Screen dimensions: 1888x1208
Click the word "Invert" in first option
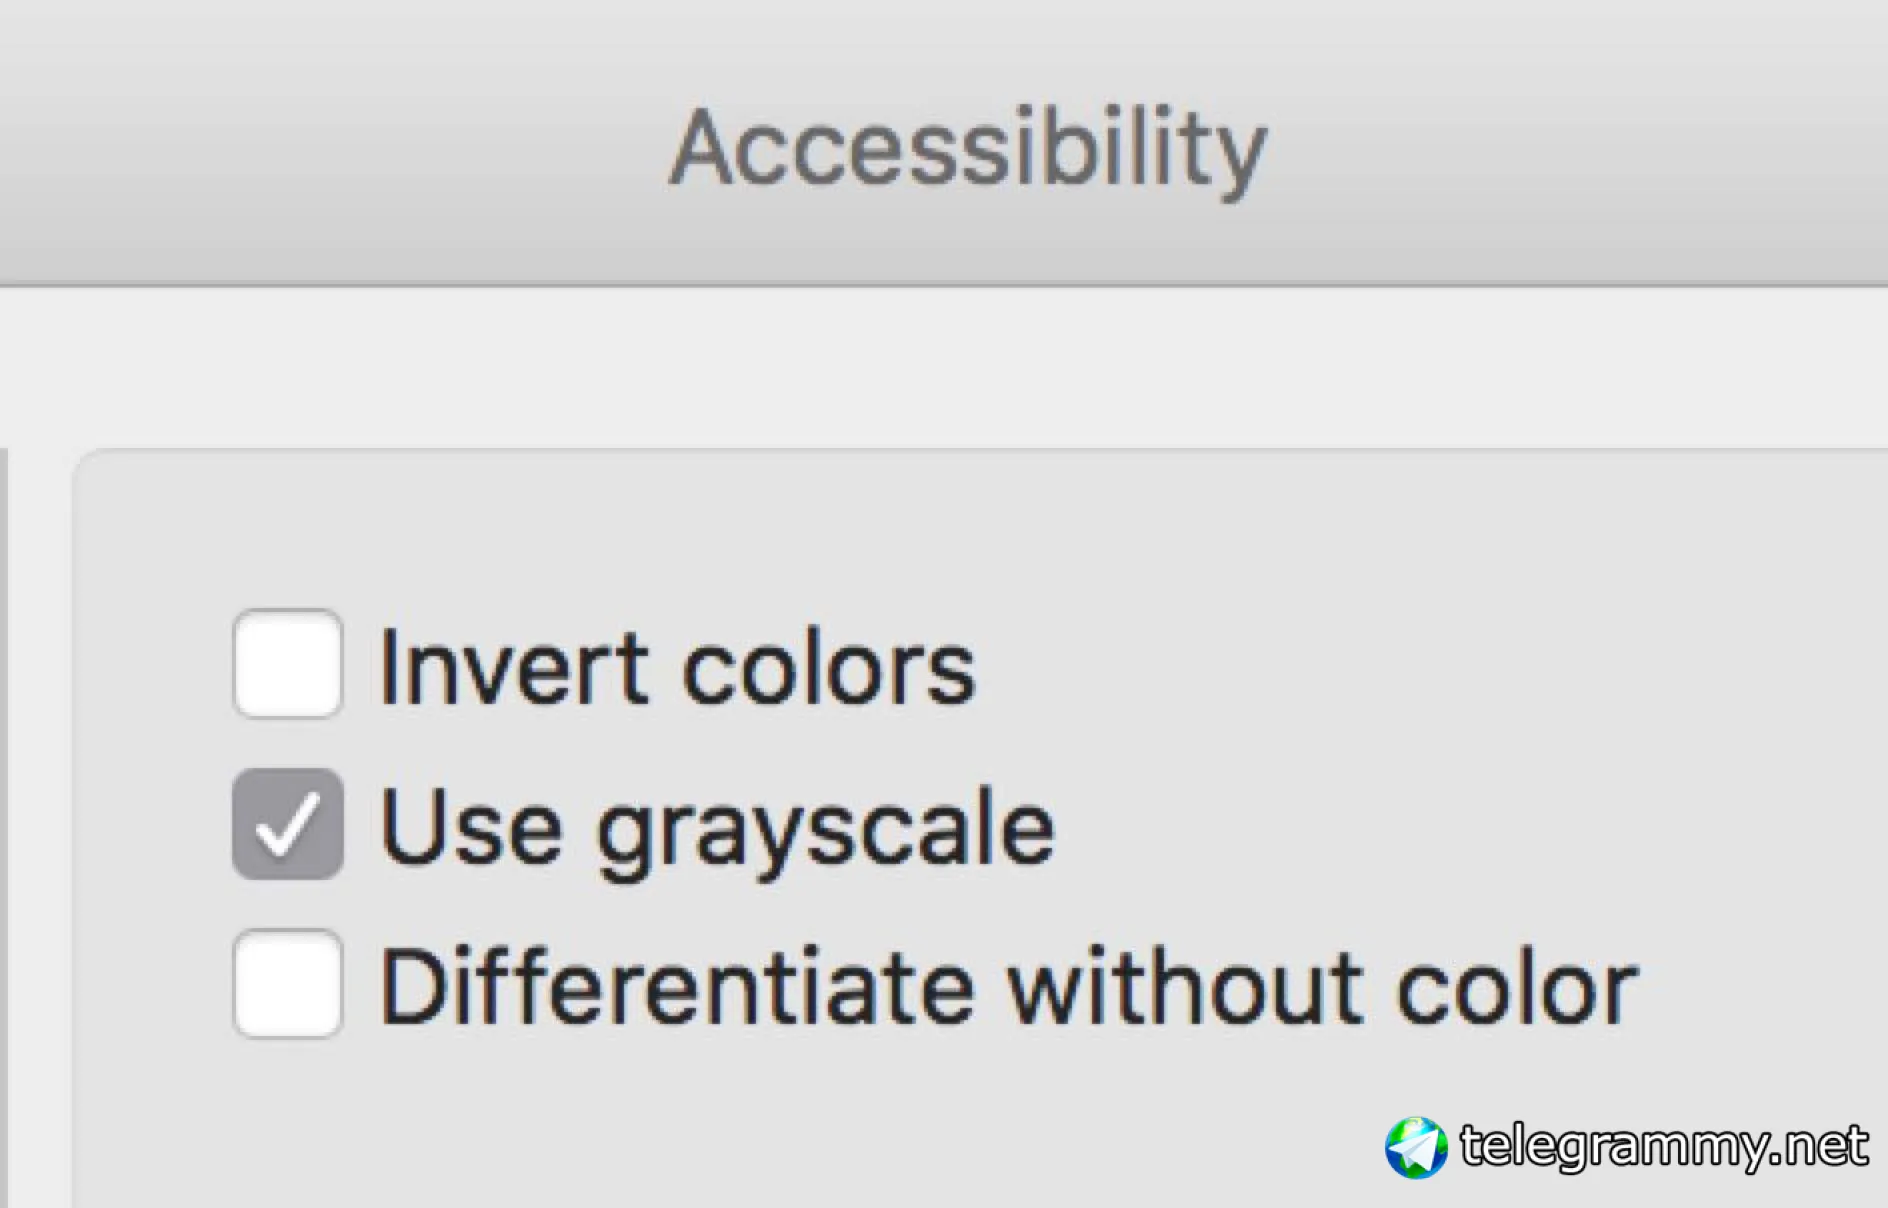514,667
